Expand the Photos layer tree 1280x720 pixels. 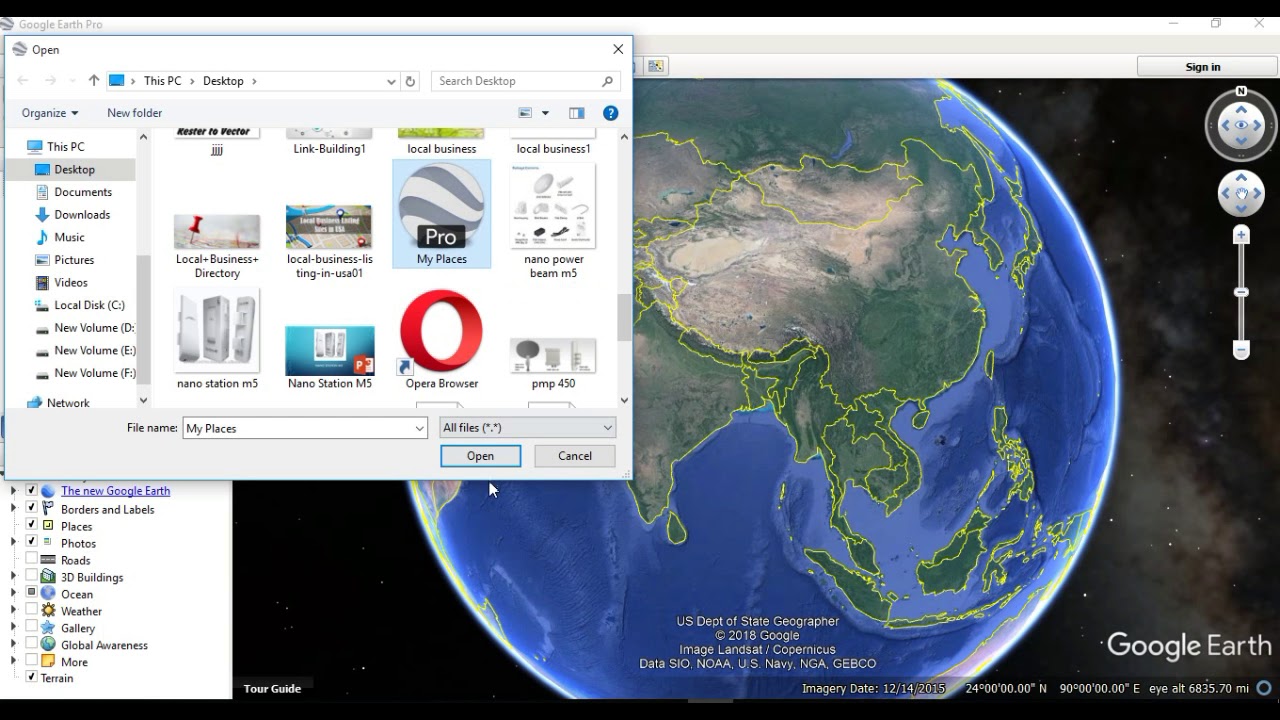[14, 542]
